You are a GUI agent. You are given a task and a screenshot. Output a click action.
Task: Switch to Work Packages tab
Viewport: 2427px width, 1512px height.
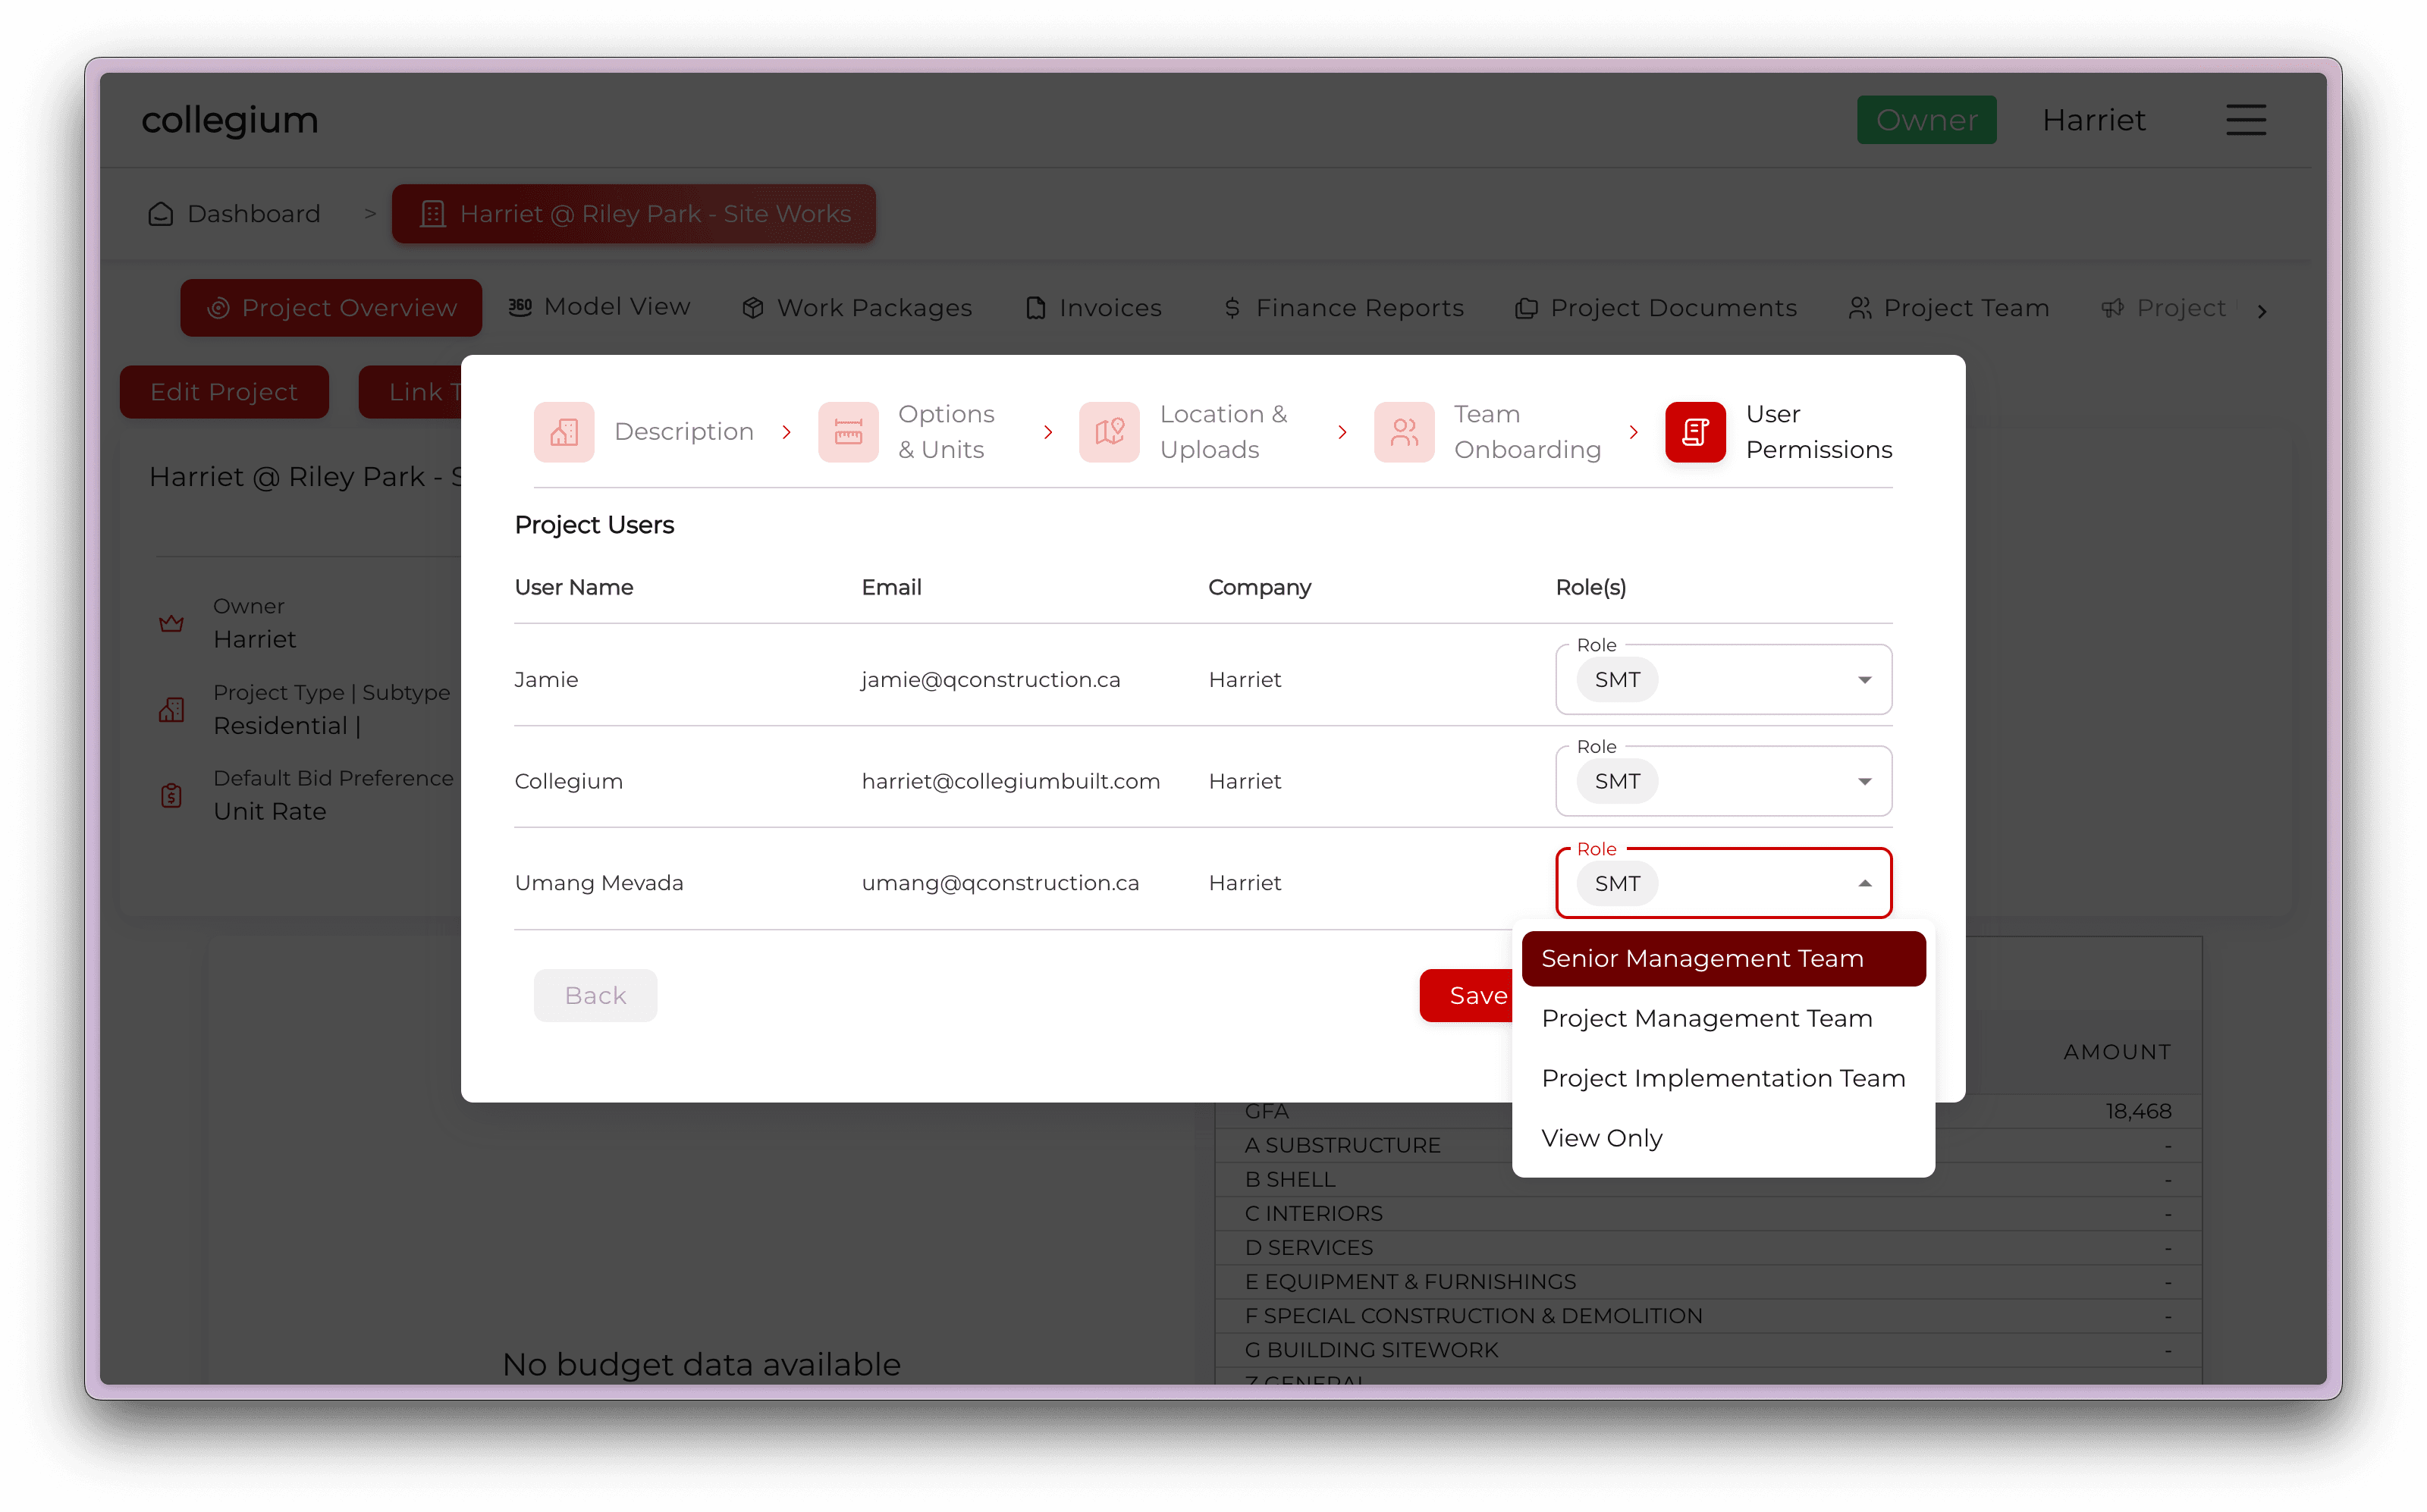(857, 308)
